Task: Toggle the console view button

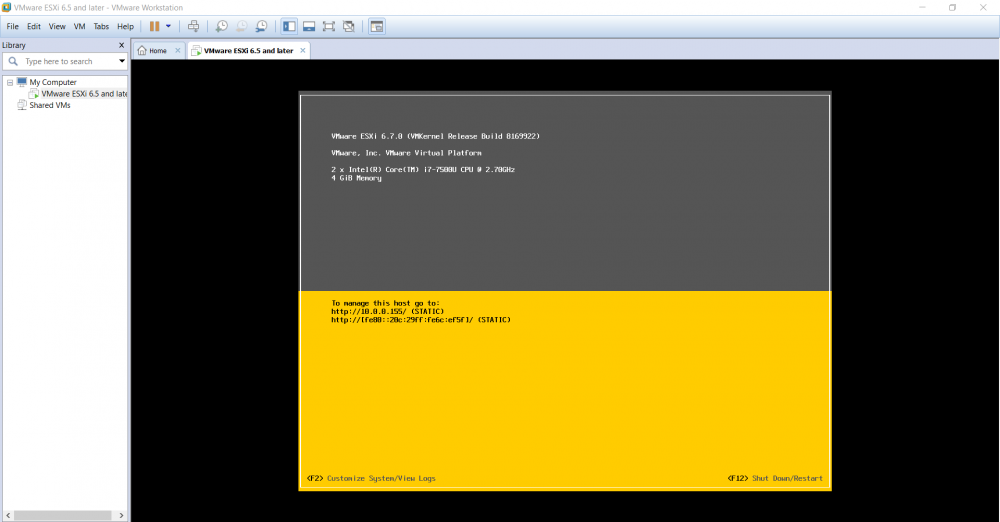Action: coord(377,26)
